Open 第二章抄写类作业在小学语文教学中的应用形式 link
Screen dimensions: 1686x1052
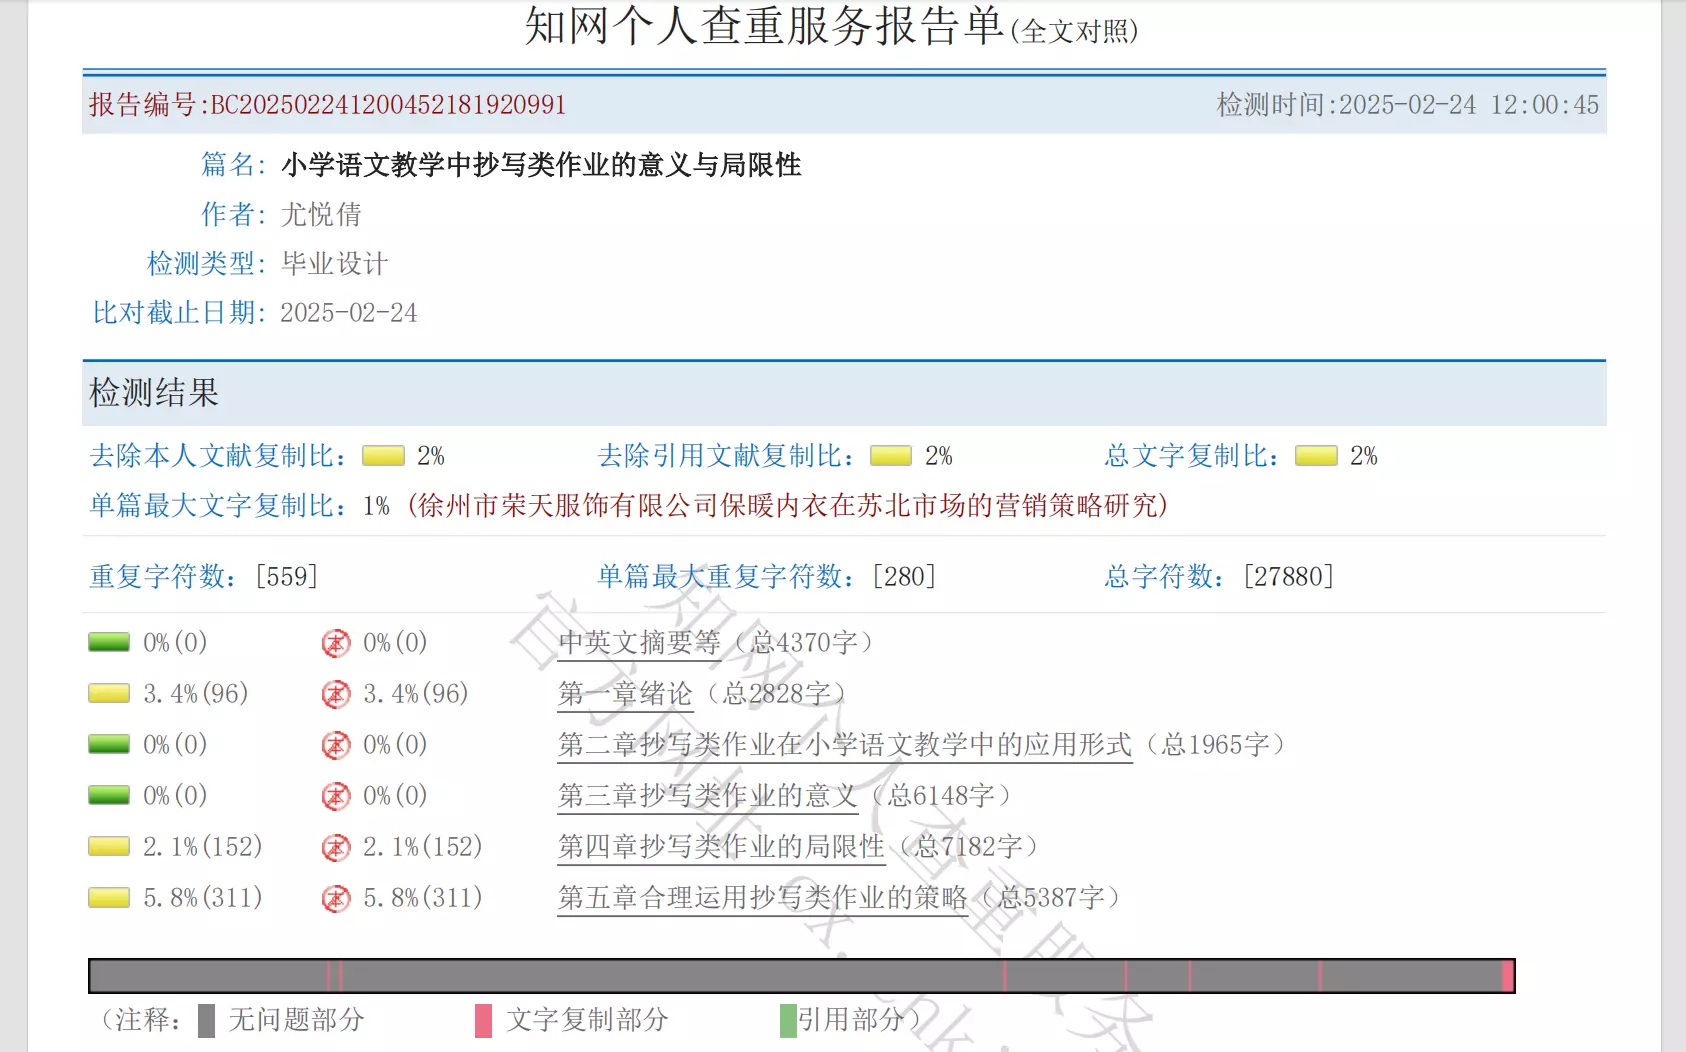[x=845, y=745]
